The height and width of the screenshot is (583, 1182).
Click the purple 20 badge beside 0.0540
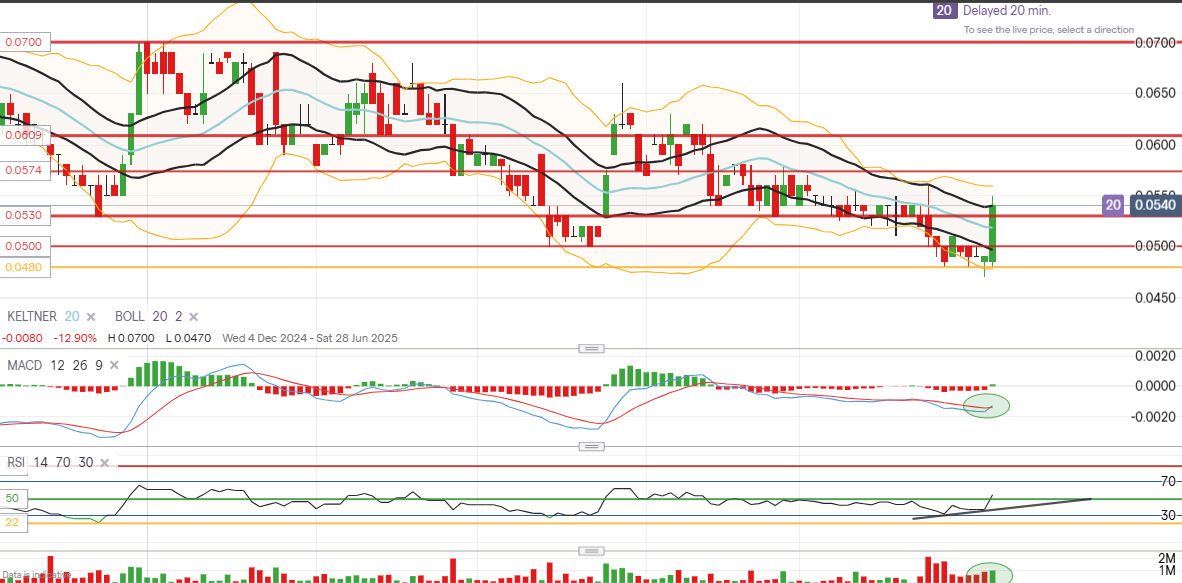point(1114,205)
